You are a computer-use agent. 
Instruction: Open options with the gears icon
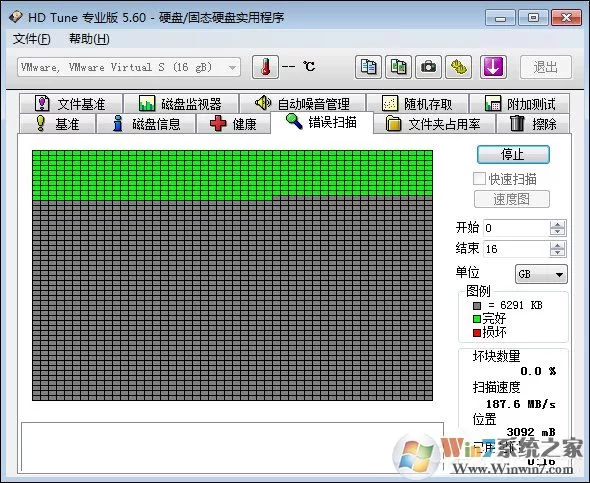(458, 67)
